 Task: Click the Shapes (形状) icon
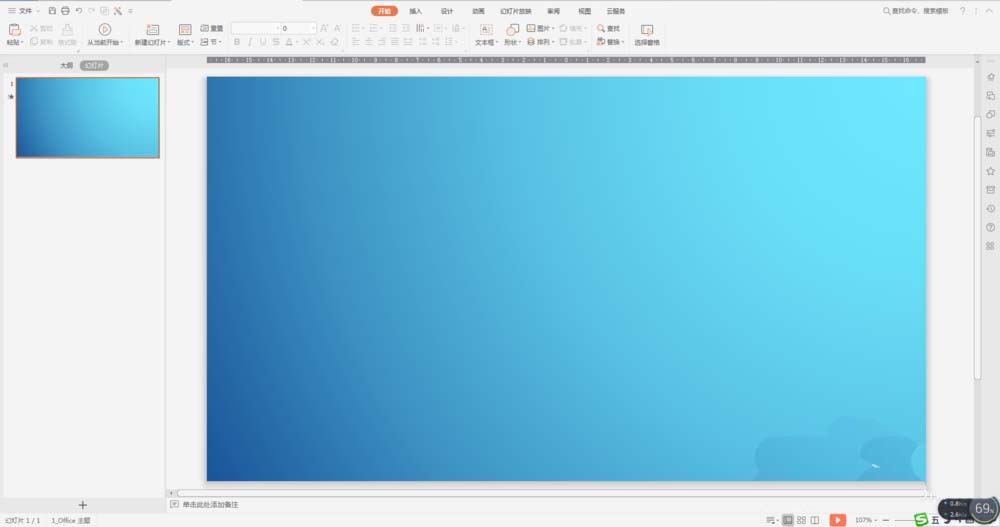point(512,30)
